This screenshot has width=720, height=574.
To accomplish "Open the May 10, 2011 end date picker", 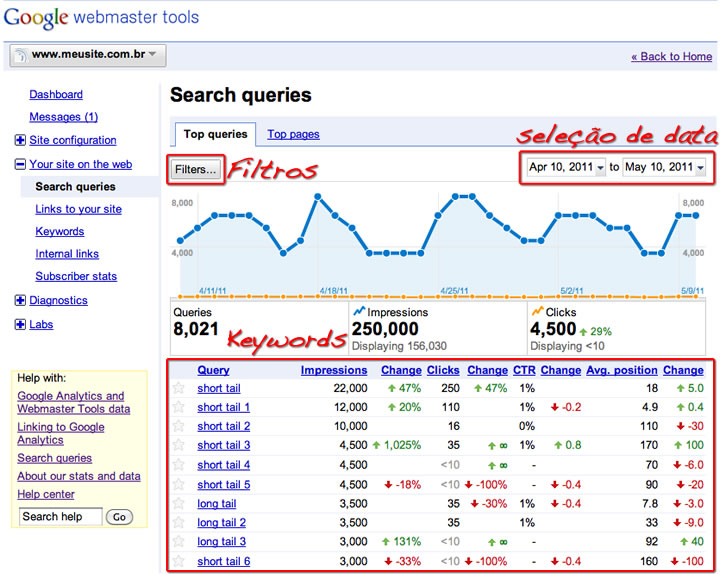I will [x=664, y=167].
